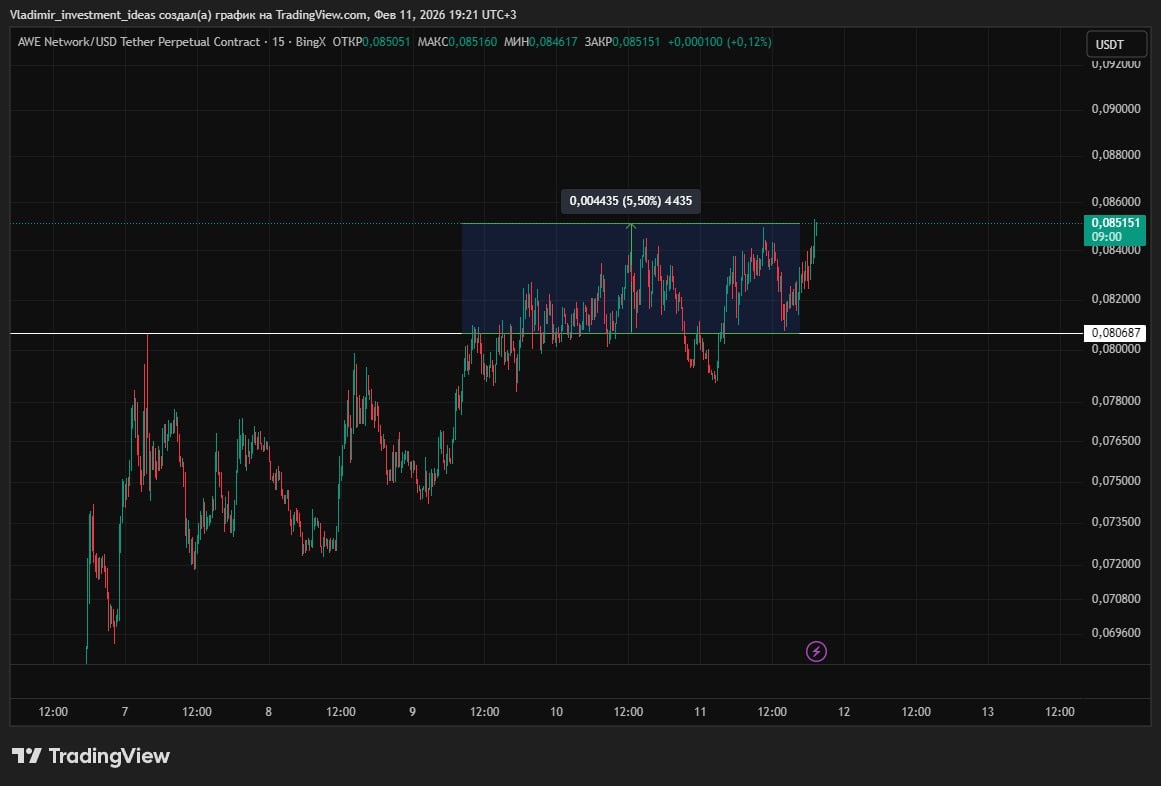1161x786 pixels.
Task: Click the 0,090000 price axis label
Action: (x=1116, y=109)
